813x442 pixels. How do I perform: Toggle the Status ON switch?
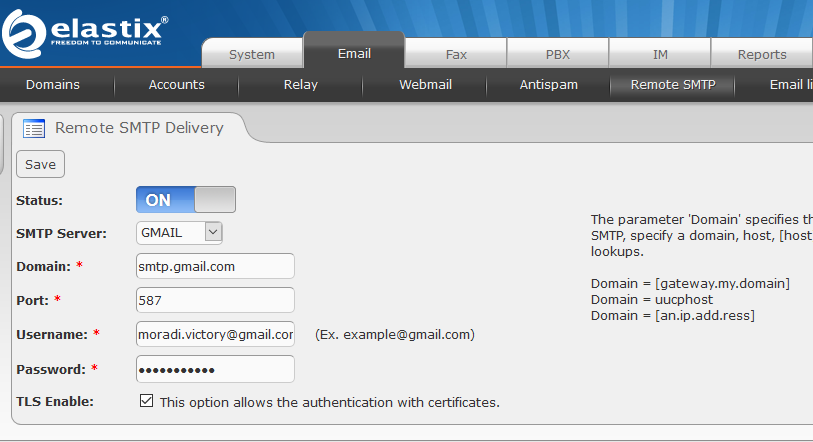click(x=185, y=200)
